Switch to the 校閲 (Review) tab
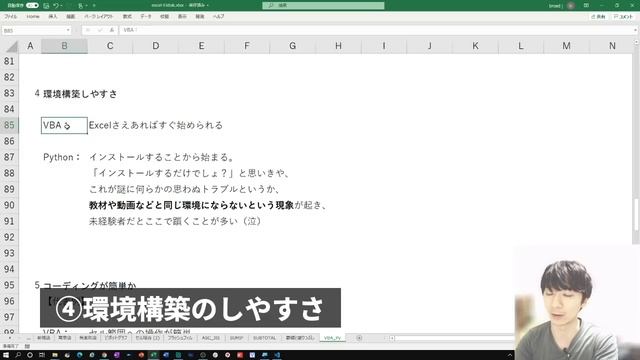Image resolution: width=640 pixels, height=360 pixels. pyautogui.click(x=164, y=16)
